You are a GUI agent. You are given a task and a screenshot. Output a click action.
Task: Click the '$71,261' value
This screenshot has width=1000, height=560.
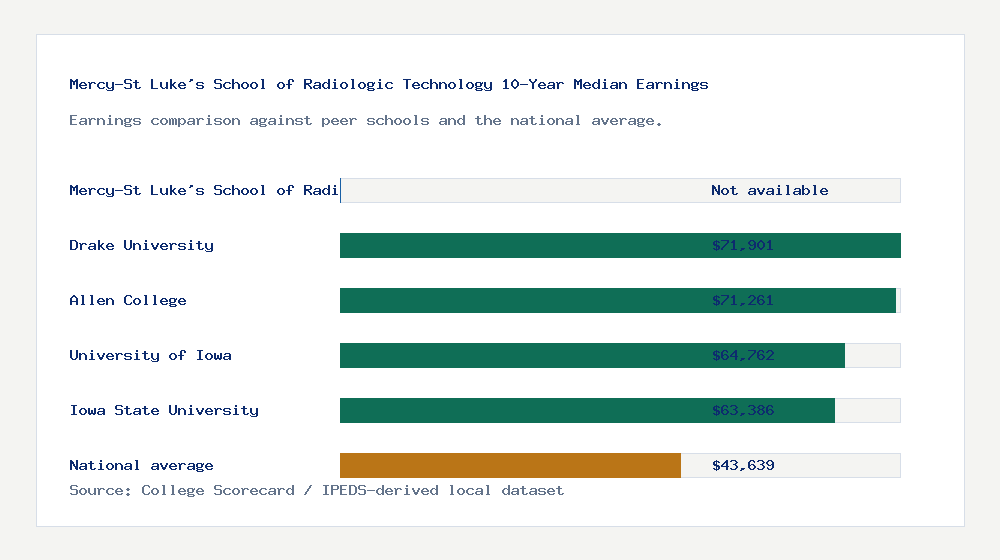point(743,300)
